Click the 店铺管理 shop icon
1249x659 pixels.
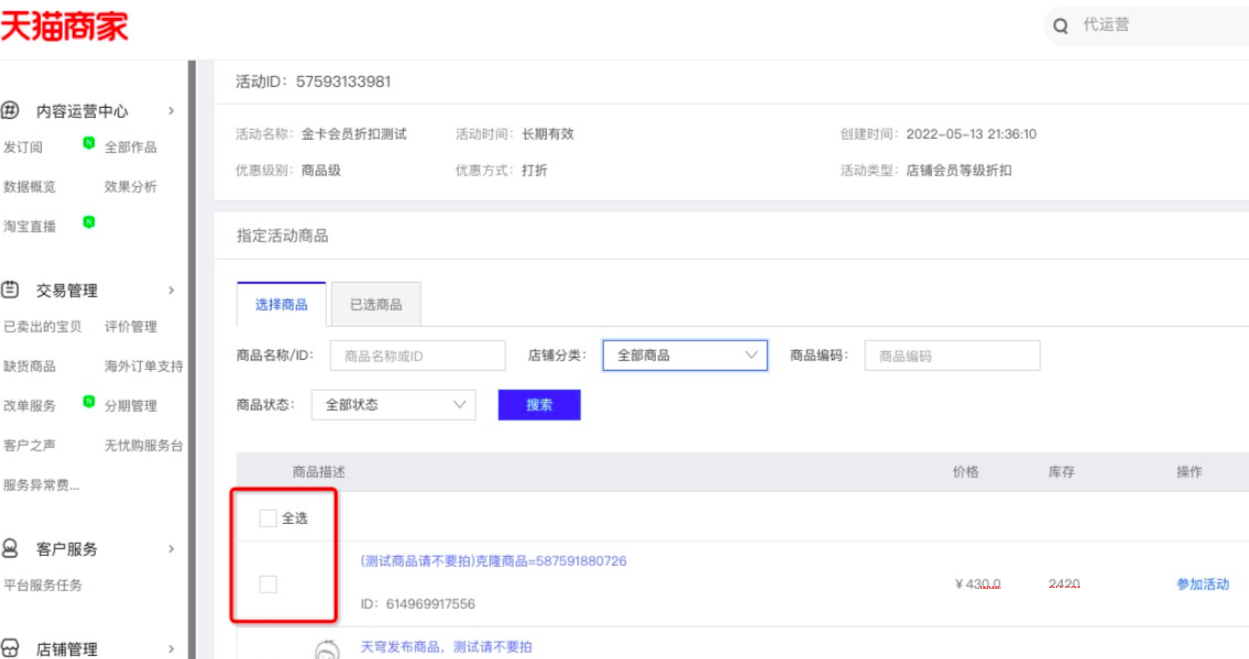tap(11, 648)
